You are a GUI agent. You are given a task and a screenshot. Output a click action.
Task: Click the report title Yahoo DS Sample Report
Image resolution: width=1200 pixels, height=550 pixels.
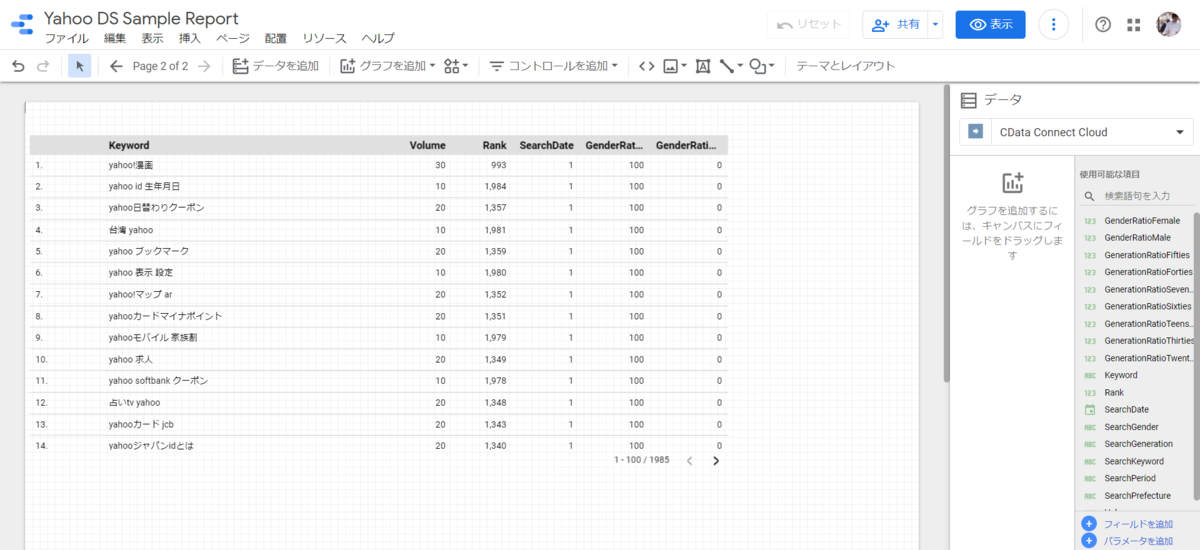click(141, 18)
